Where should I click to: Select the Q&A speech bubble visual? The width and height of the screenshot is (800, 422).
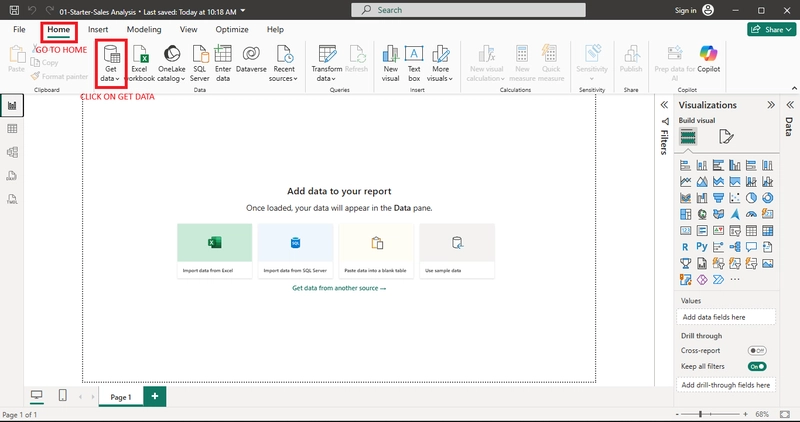tap(751, 247)
